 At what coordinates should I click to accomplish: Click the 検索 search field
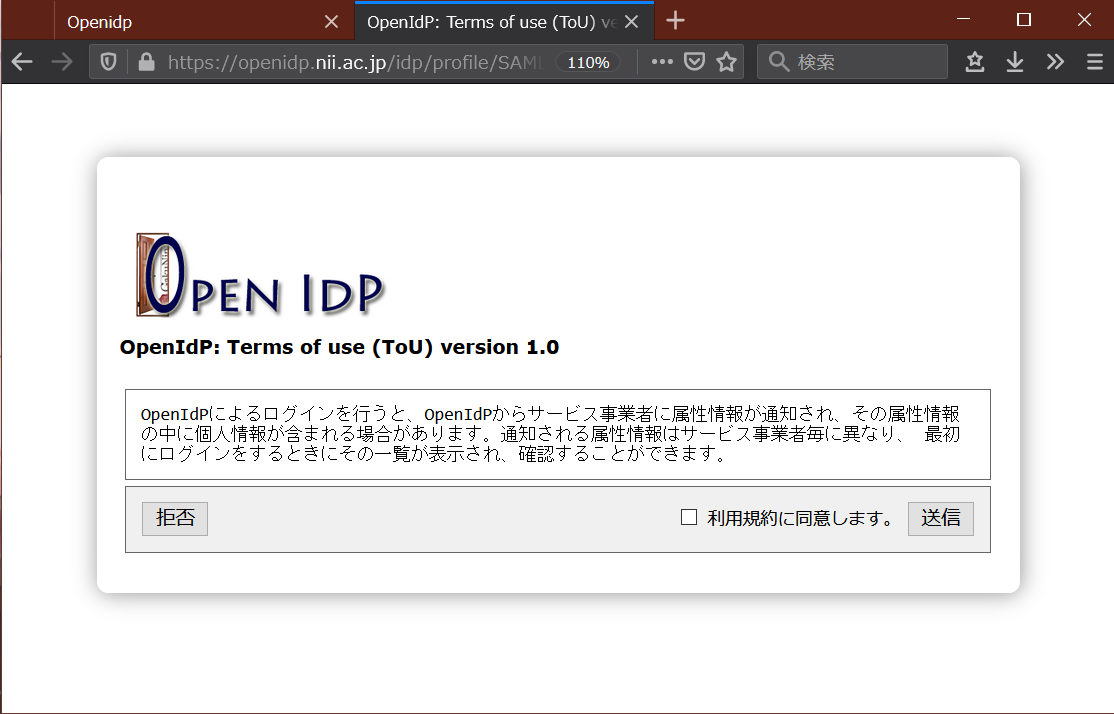(x=852, y=63)
